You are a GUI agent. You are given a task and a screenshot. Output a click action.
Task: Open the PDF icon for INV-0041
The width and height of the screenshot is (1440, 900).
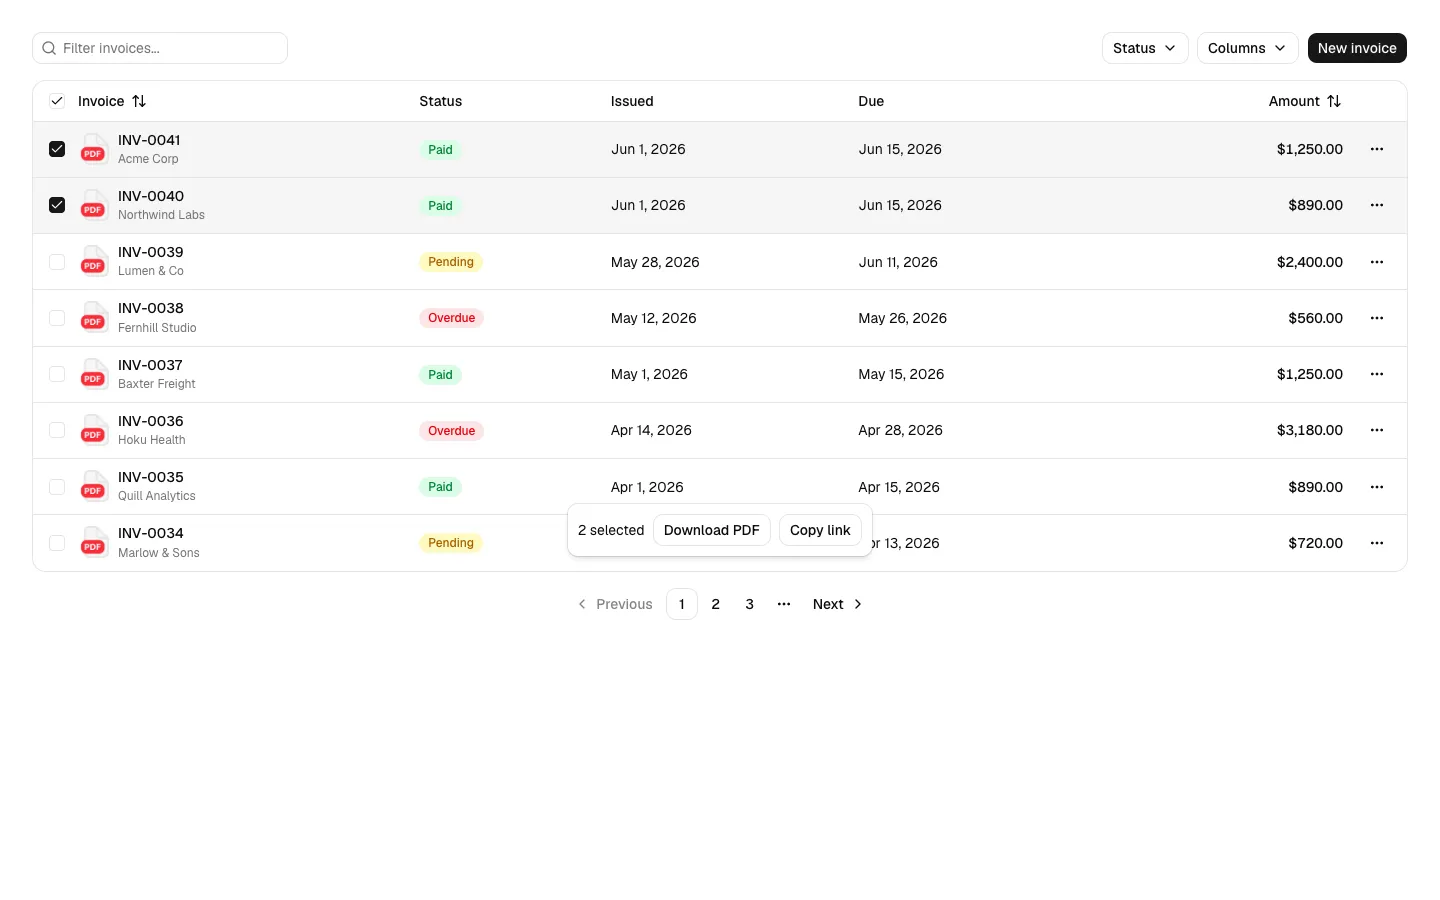coord(94,149)
